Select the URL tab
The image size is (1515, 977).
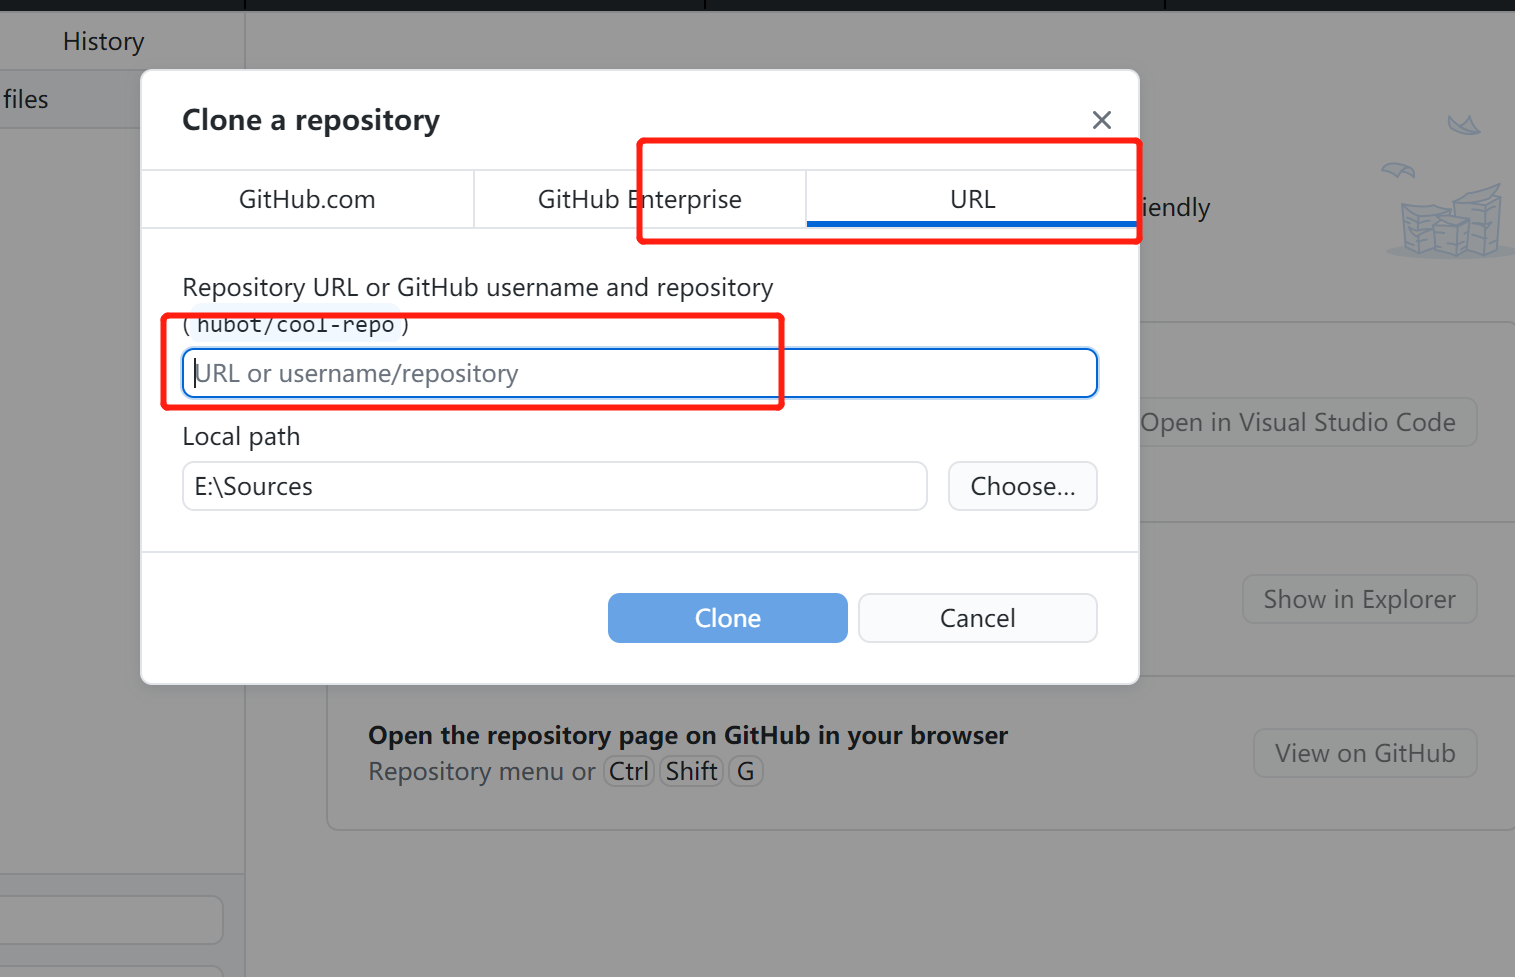971,199
